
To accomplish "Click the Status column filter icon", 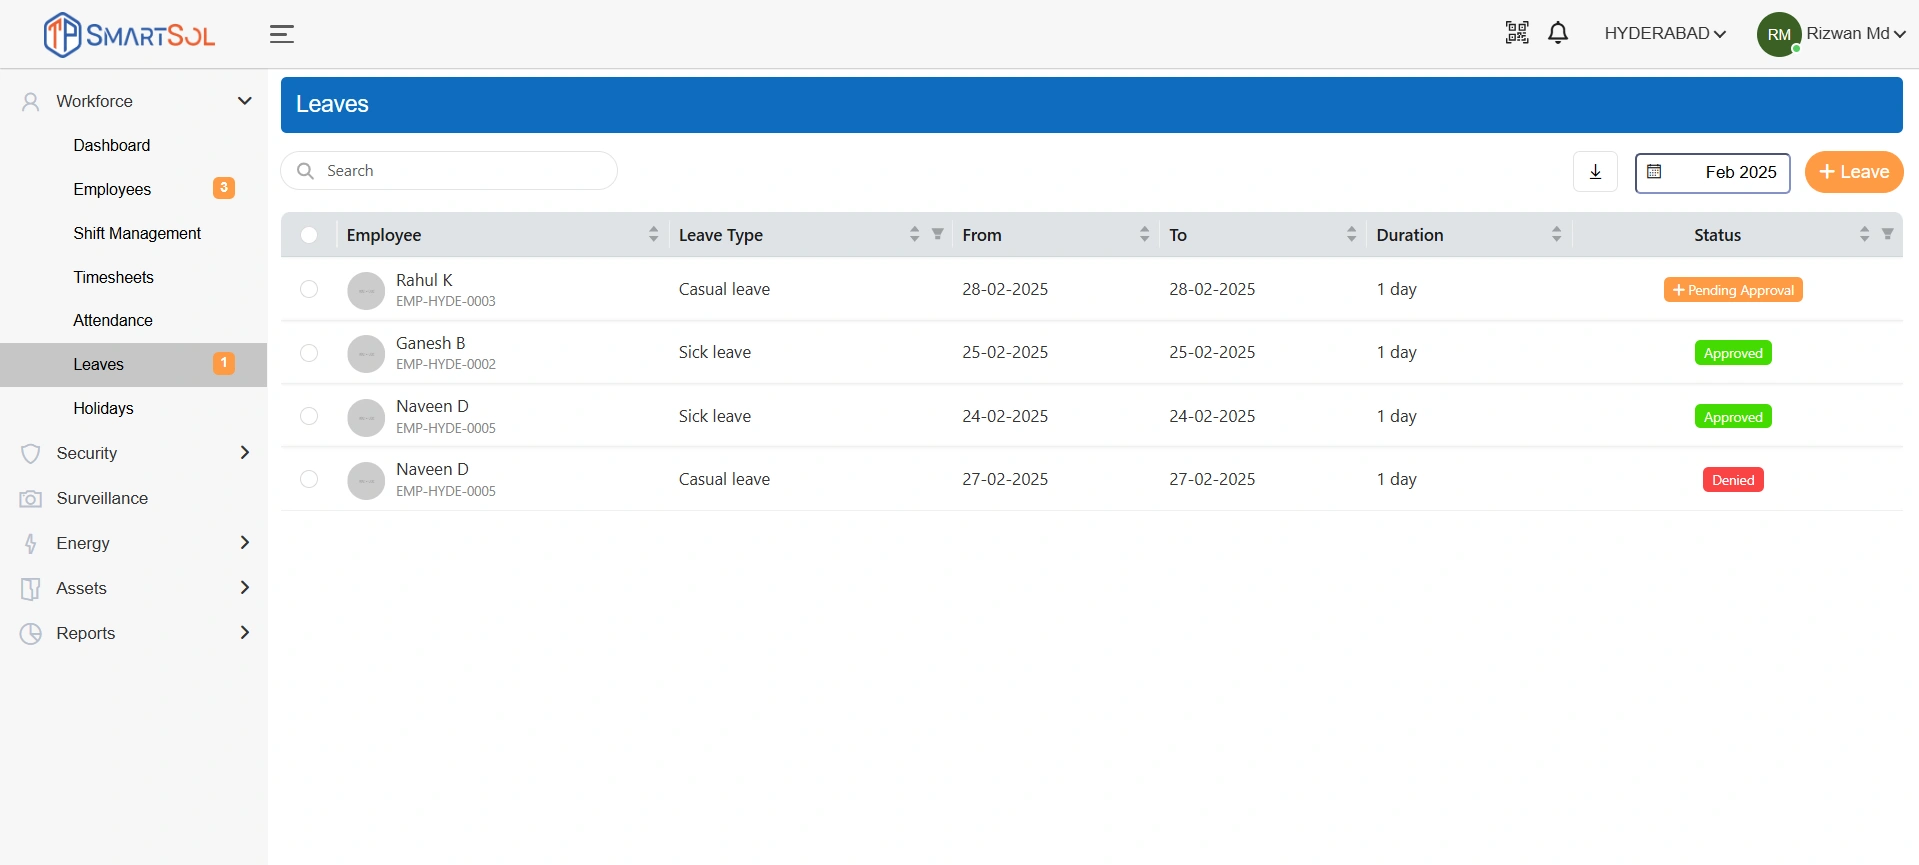I will [1887, 234].
